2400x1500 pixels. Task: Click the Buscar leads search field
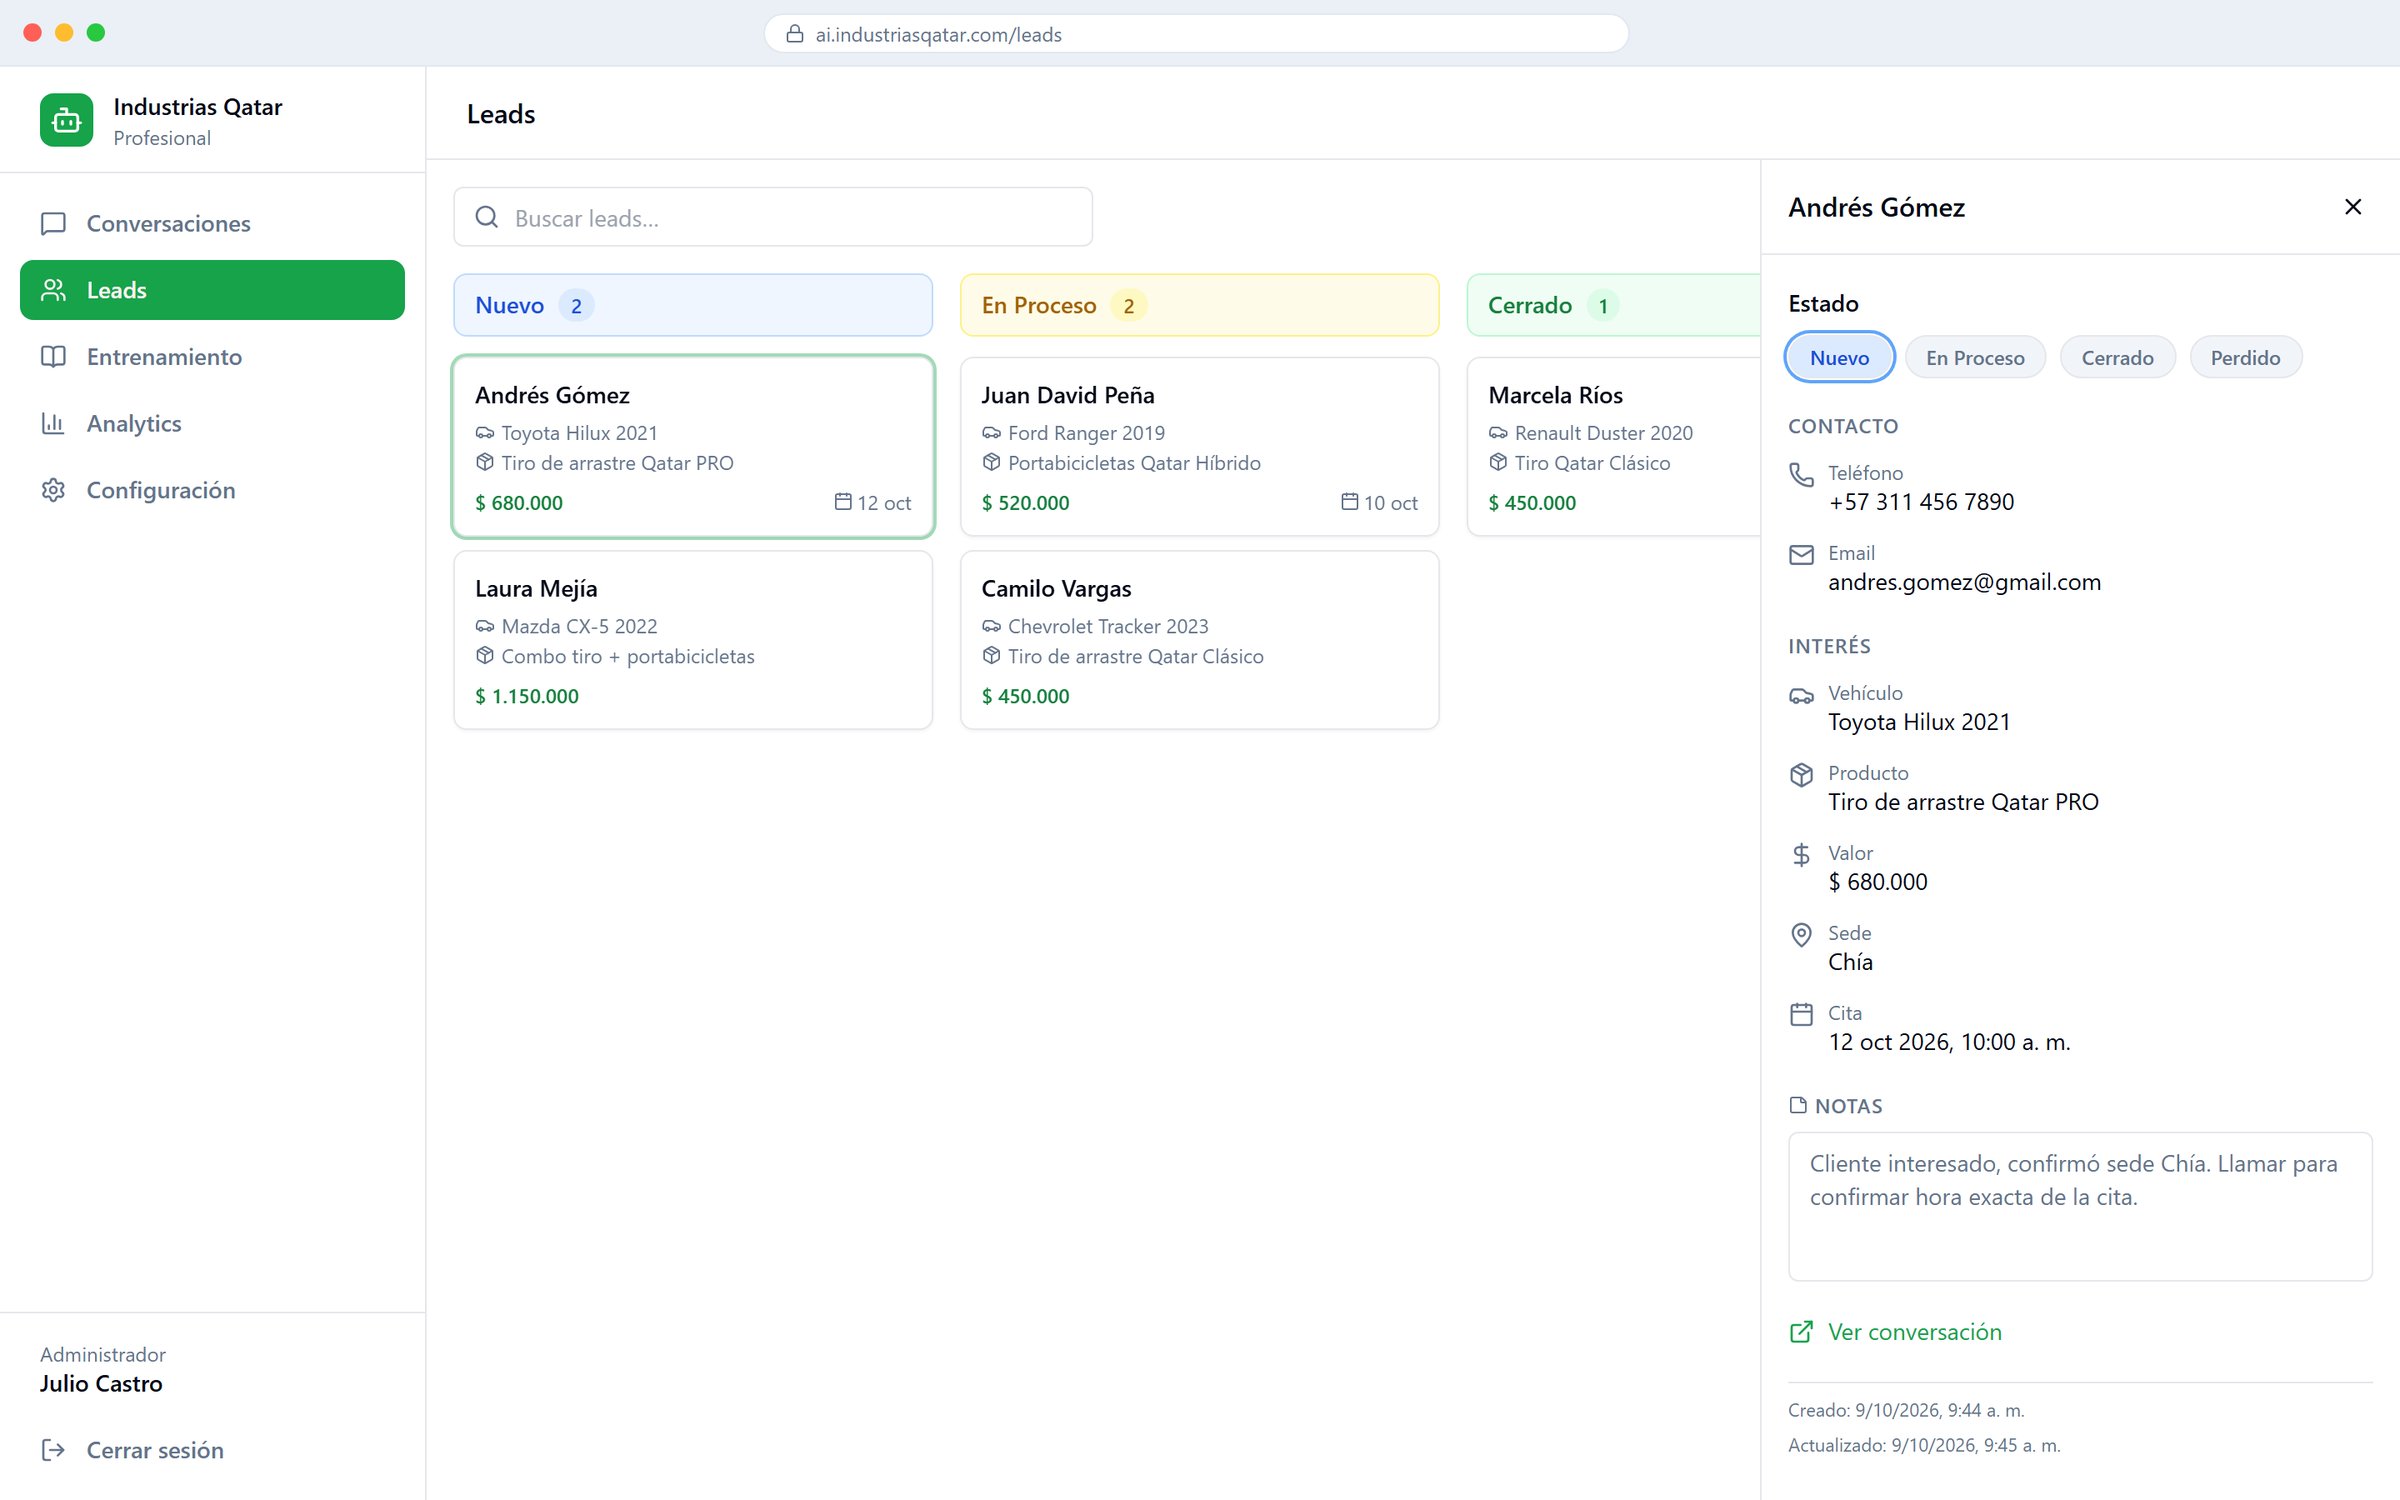coord(773,217)
